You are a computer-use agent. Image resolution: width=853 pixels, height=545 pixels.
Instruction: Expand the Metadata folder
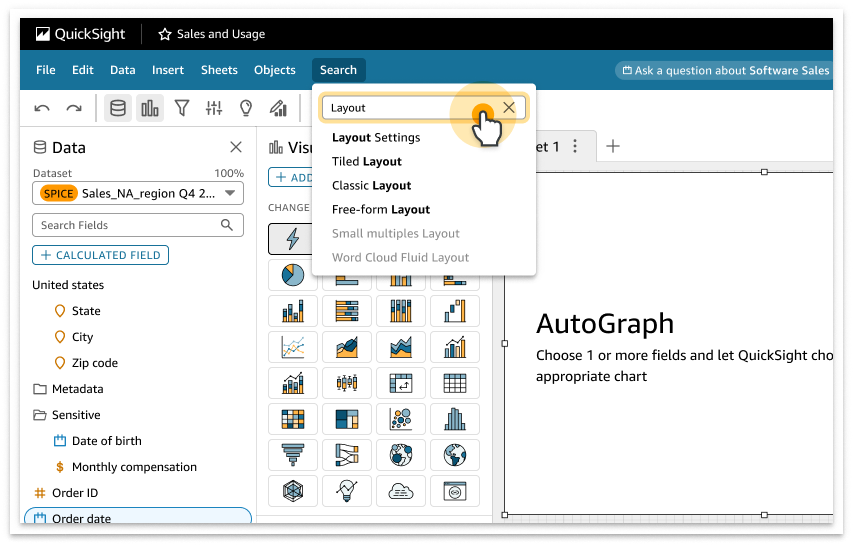click(x=68, y=389)
